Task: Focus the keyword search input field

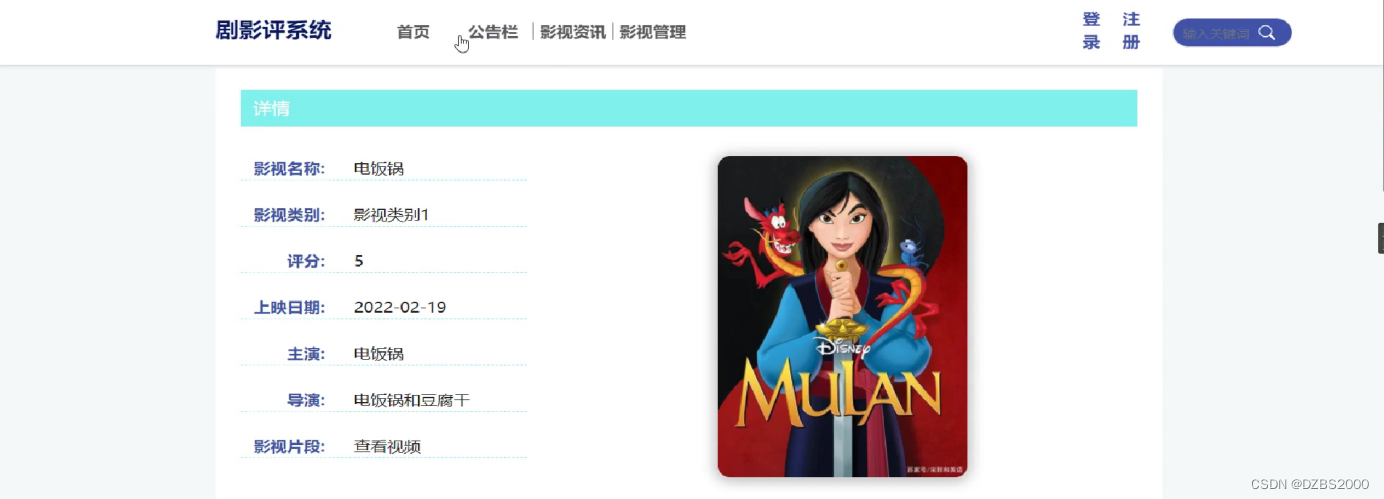Action: pos(1216,33)
